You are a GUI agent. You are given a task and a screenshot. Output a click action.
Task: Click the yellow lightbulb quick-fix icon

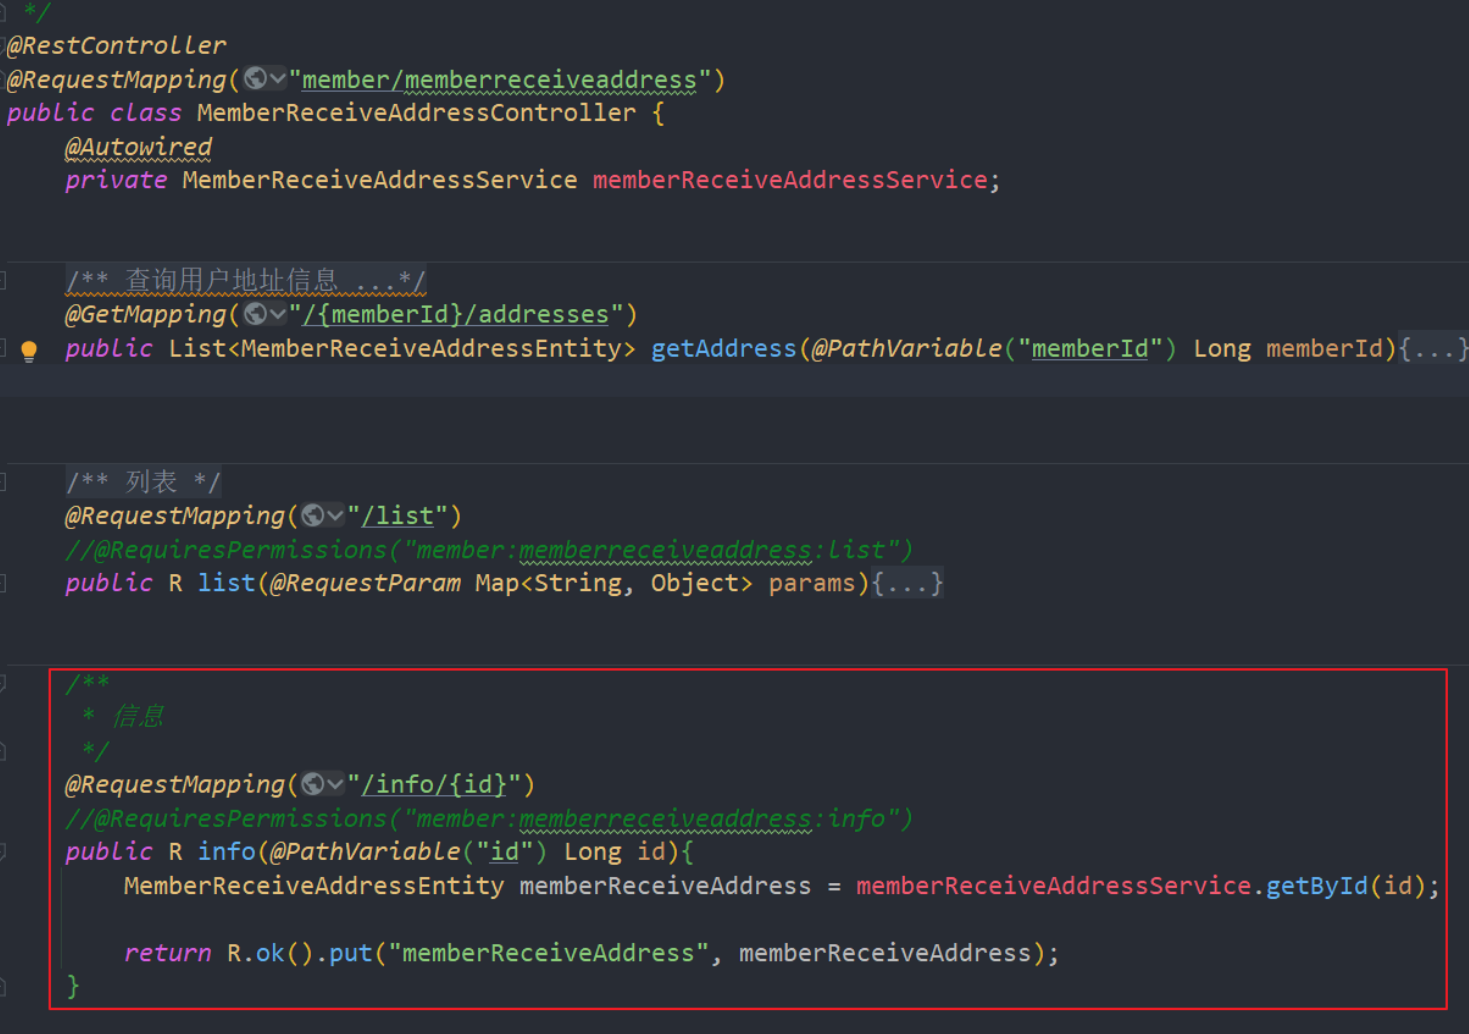tap(29, 350)
